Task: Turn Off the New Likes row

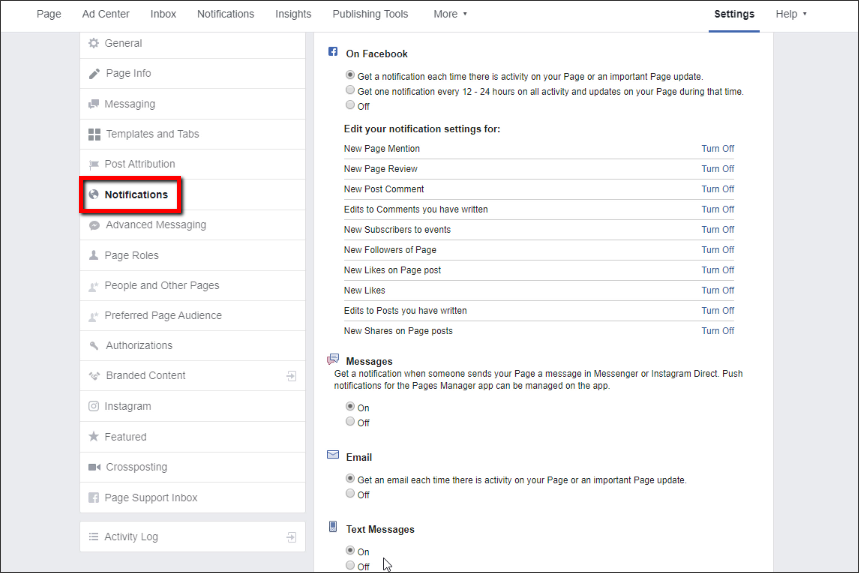Action: tap(718, 290)
